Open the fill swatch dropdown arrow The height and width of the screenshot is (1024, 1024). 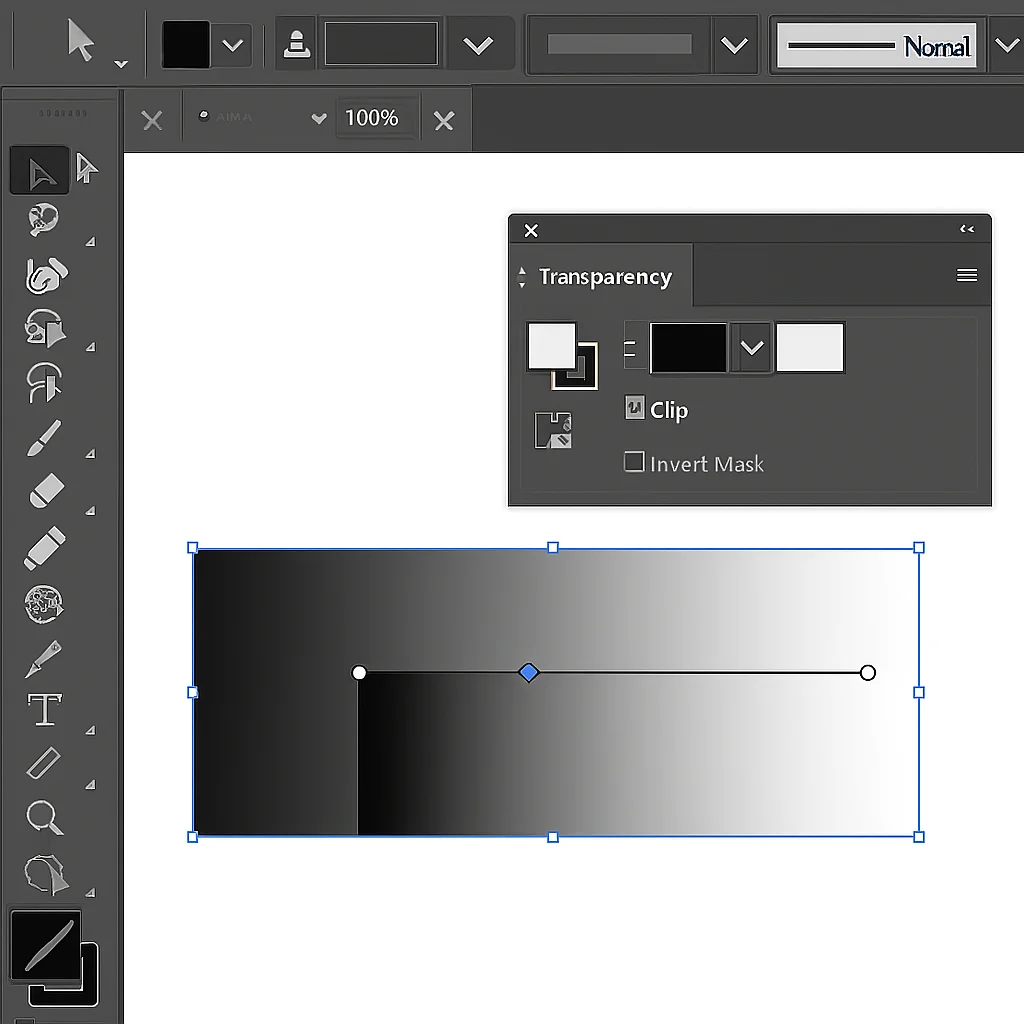click(232, 45)
